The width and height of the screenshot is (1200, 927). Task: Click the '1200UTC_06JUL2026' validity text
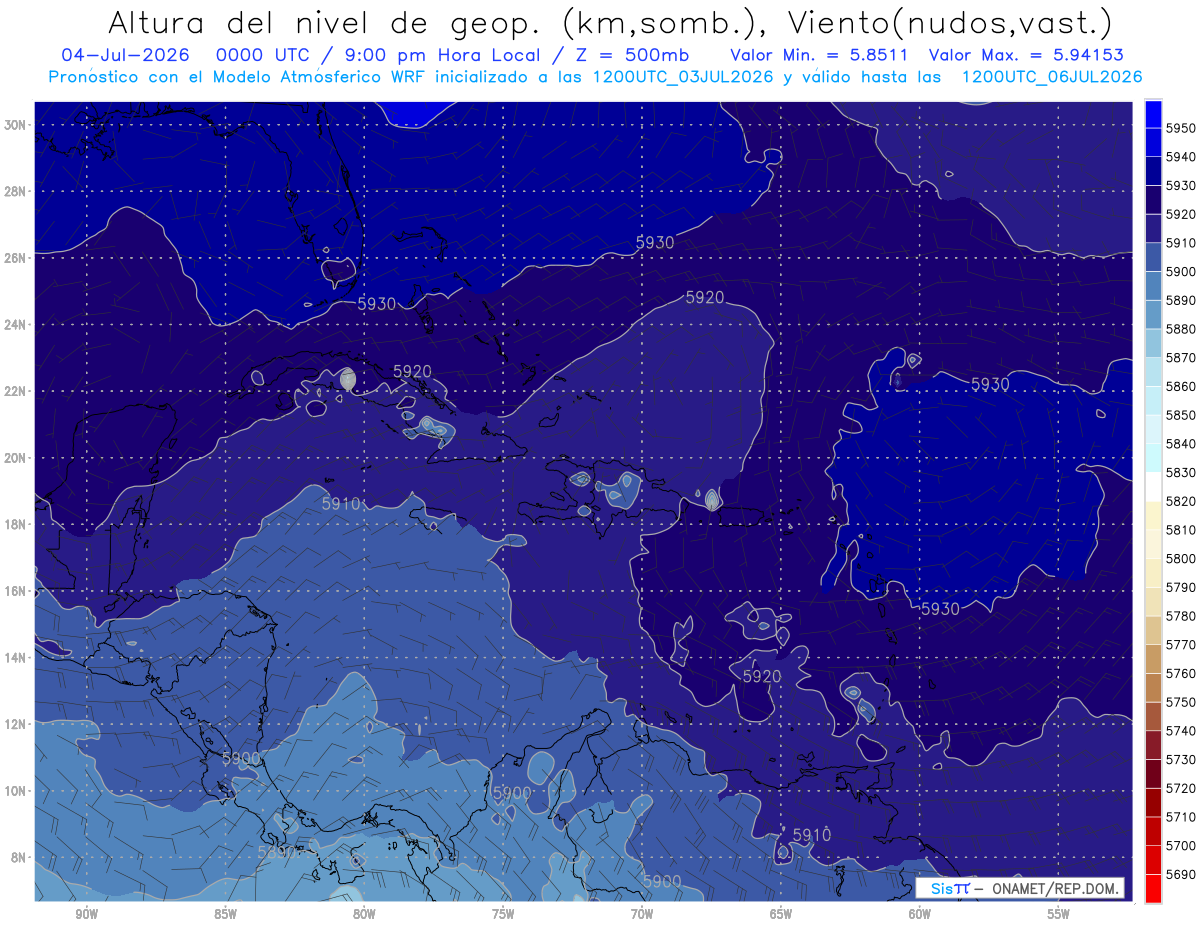coord(1051,77)
